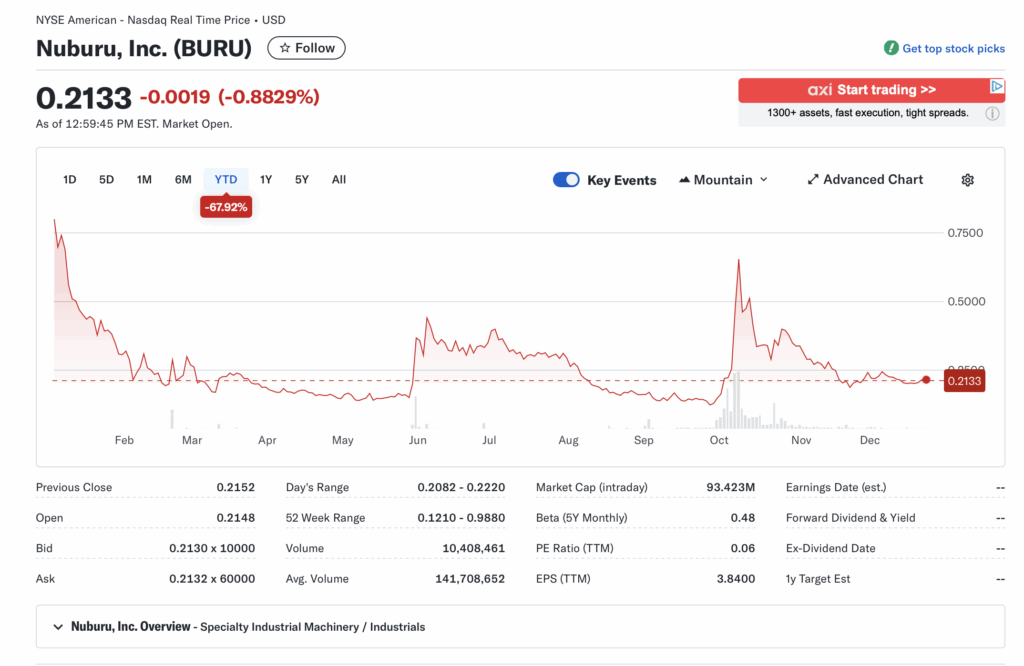Select the YTD range tab
1024x666 pixels.
coord(225,179)
